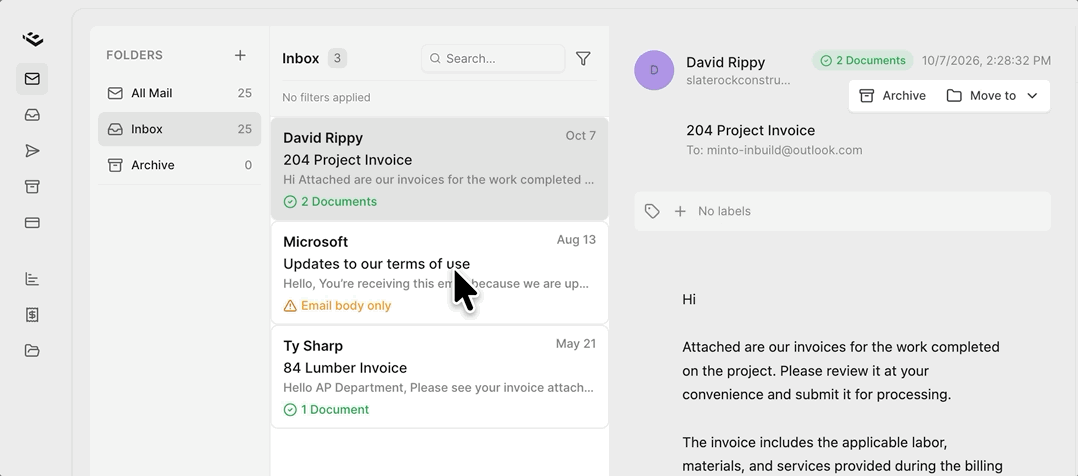Click the 2 Documents badge in header
The width and height of the screenshot is (1078, 476).
(863, 61)
